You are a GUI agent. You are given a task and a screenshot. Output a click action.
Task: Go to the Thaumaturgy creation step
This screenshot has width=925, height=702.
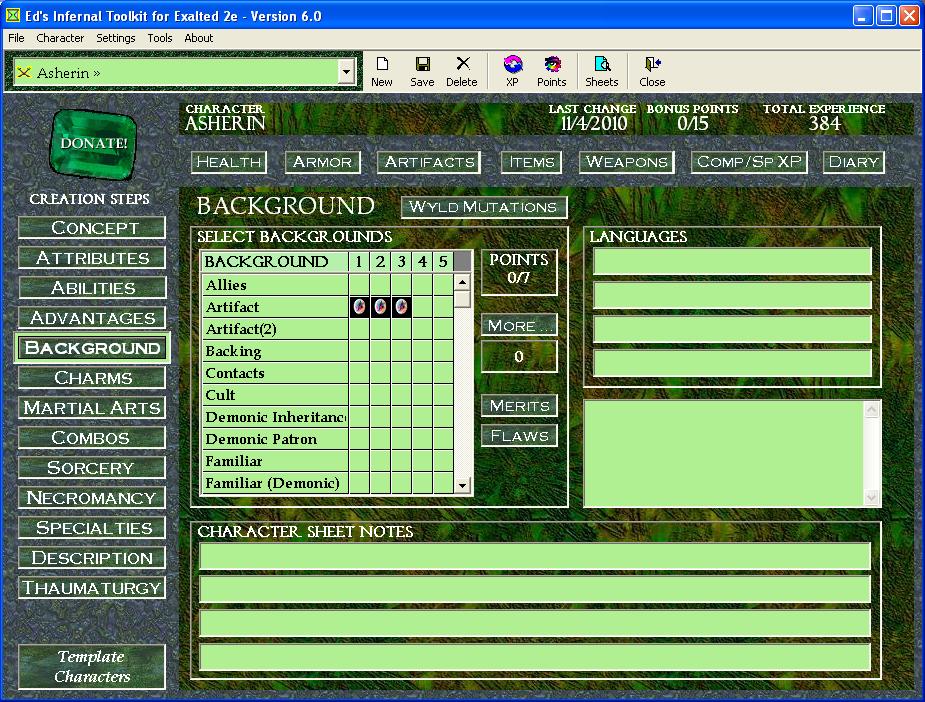coord(92,588)
